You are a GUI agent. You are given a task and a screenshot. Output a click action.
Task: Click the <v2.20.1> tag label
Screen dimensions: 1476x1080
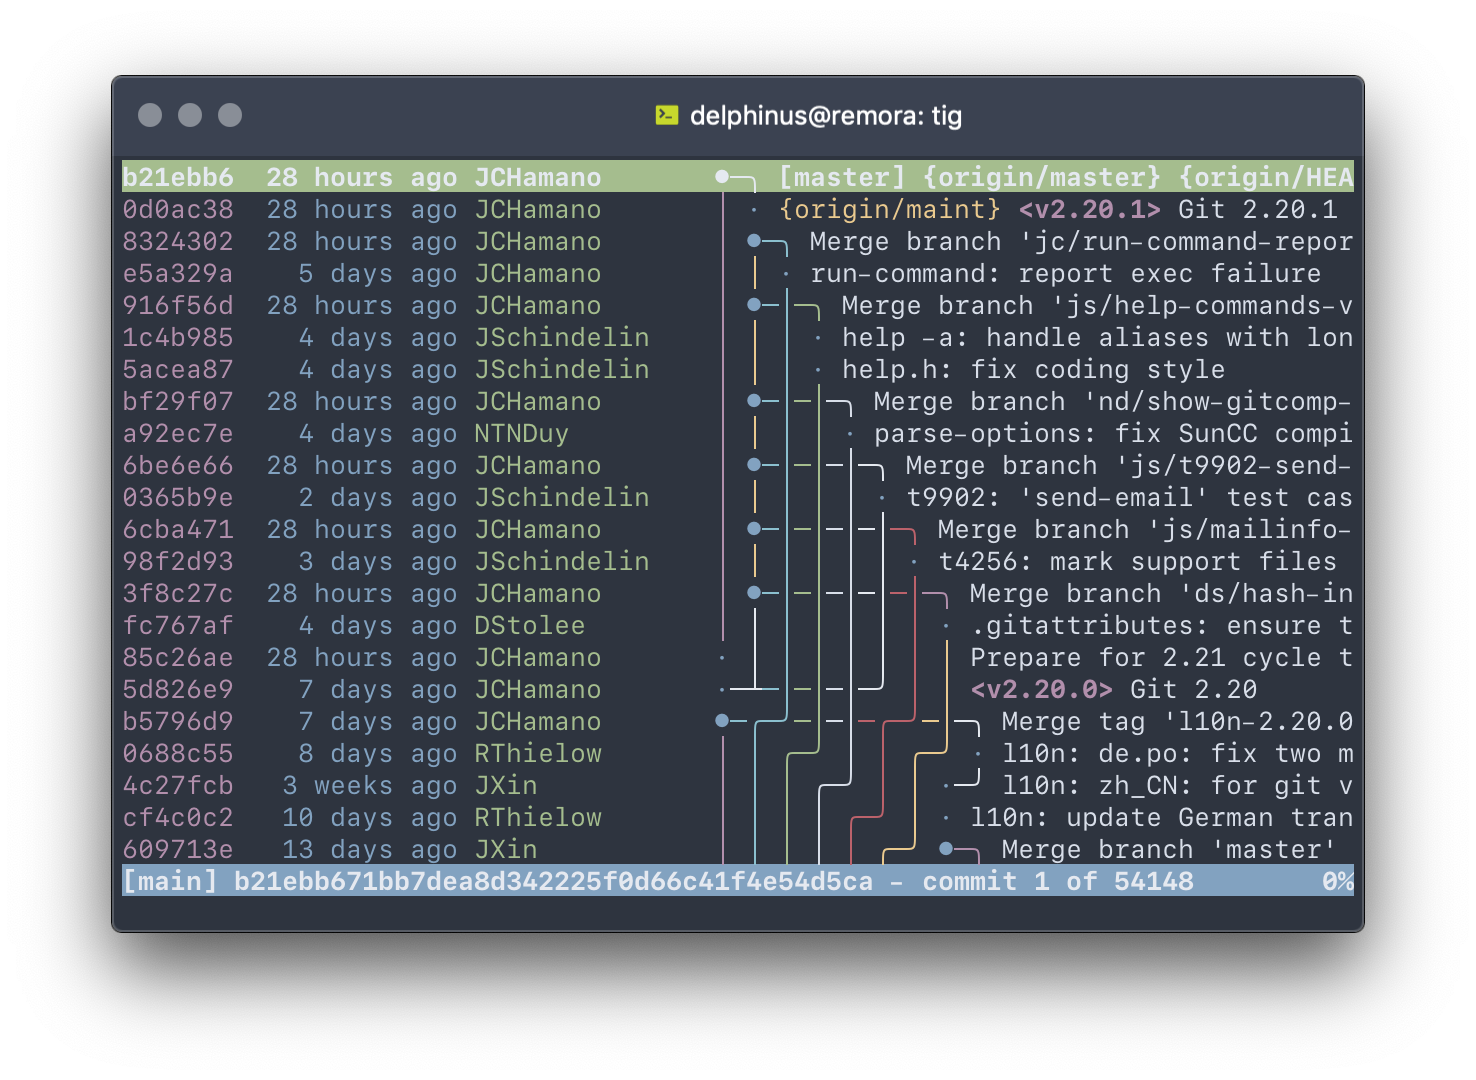[x=1090, y=209]
